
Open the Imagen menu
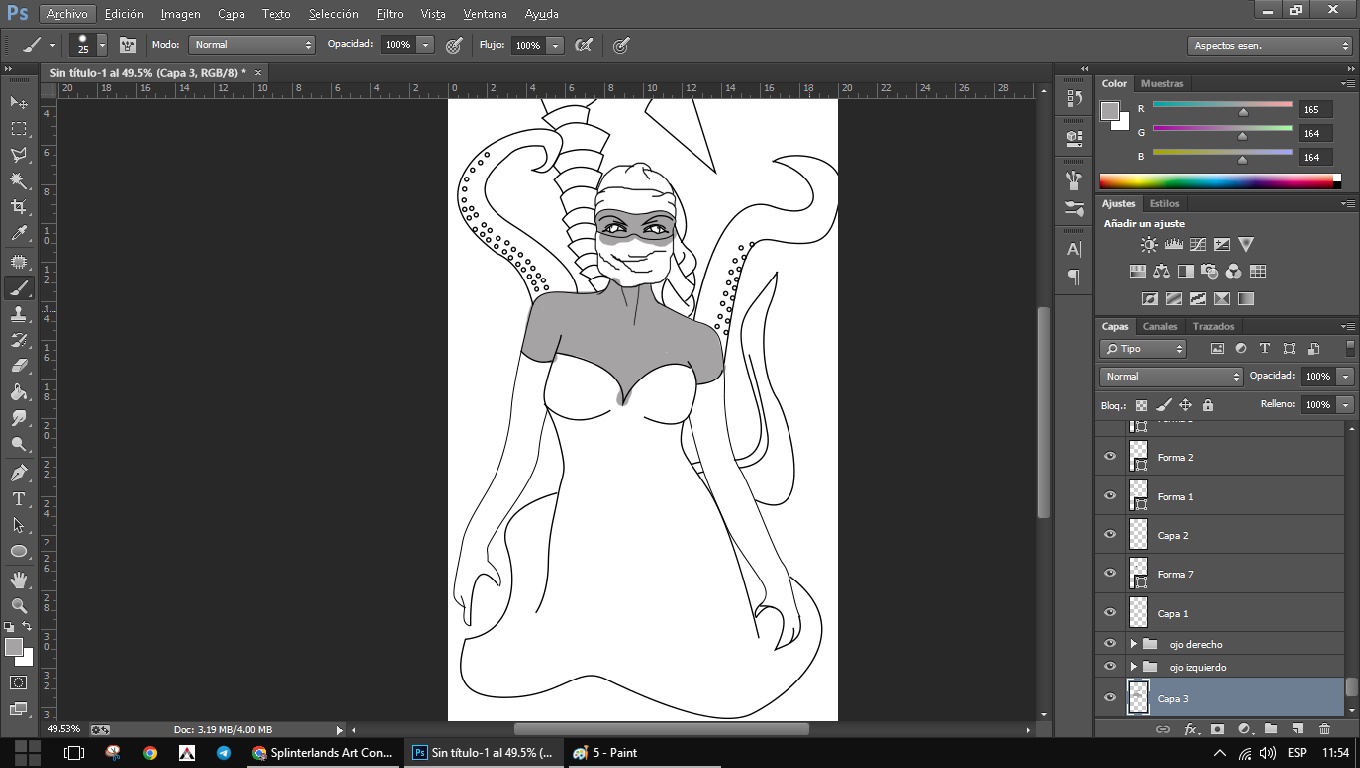[x=180, y=14]
